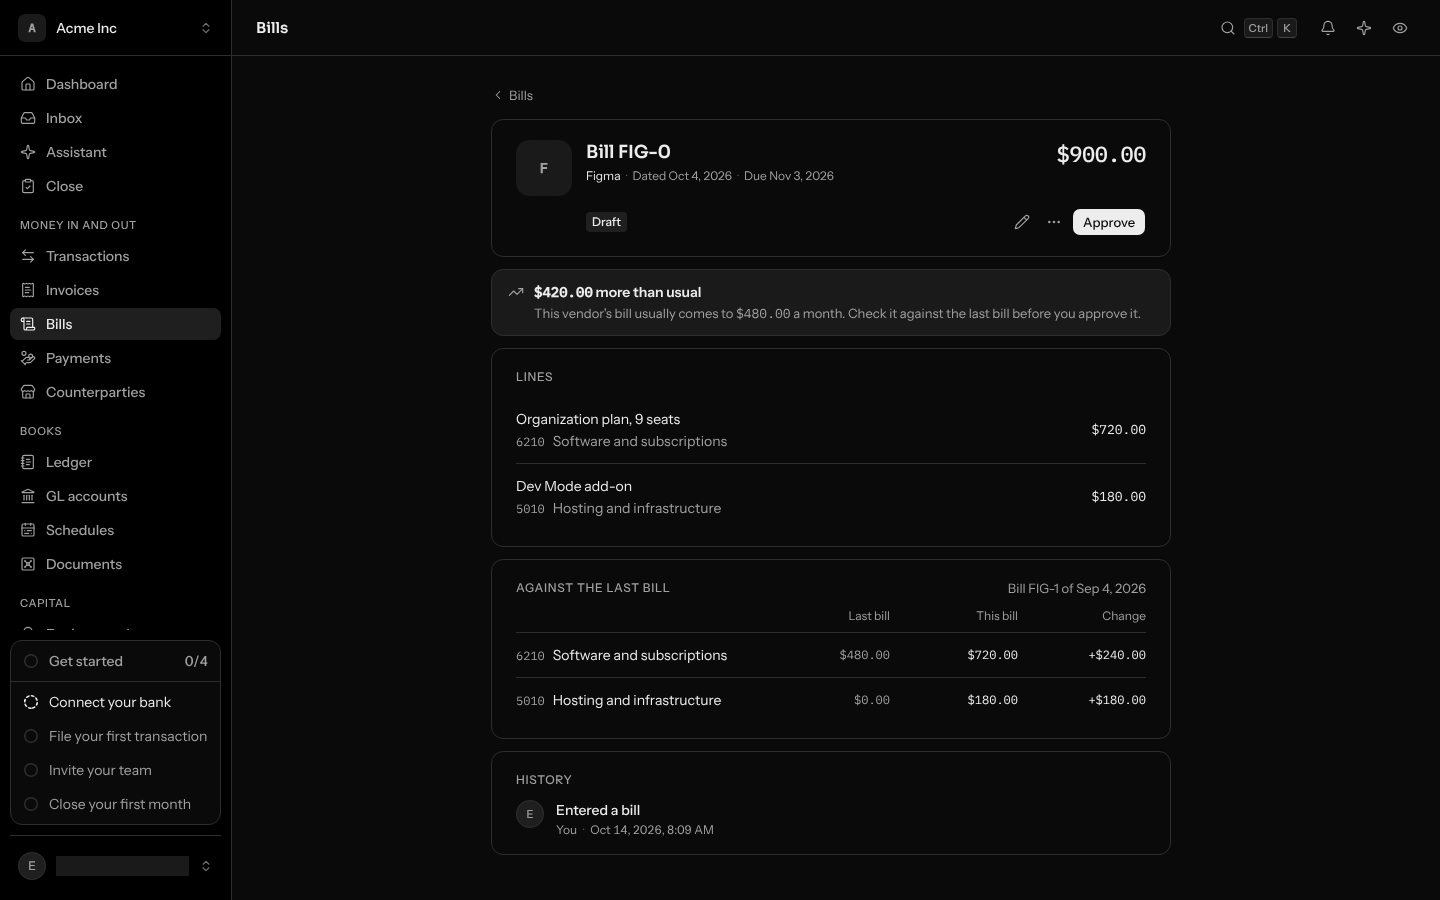Click the Dev Mode add-on line
The height and width of the screenshot is (900, 1440).
click(831, 497)
